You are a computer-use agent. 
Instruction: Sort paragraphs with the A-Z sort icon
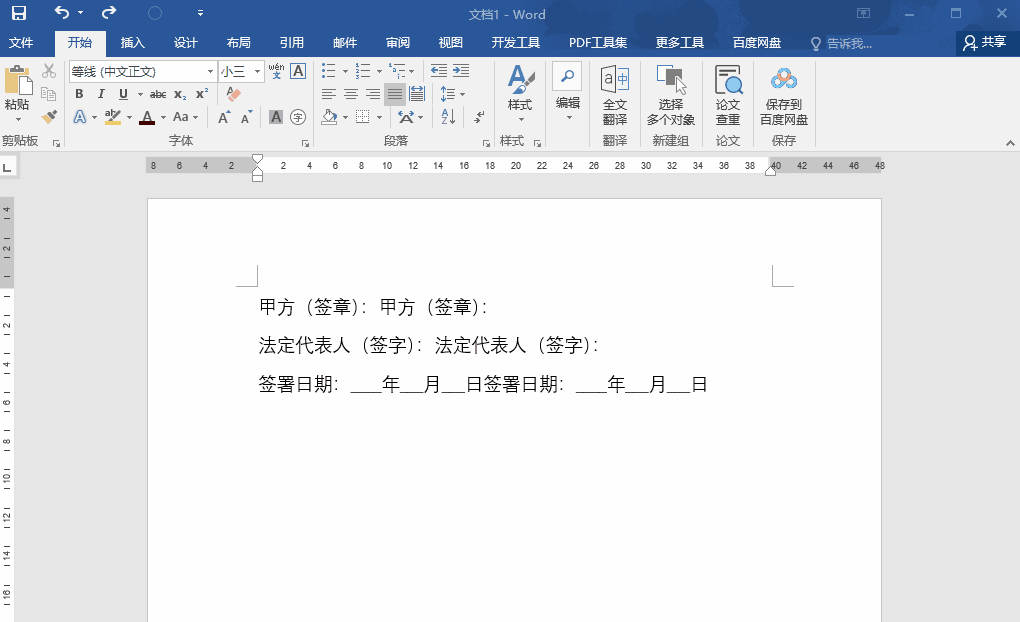(448, 116)
